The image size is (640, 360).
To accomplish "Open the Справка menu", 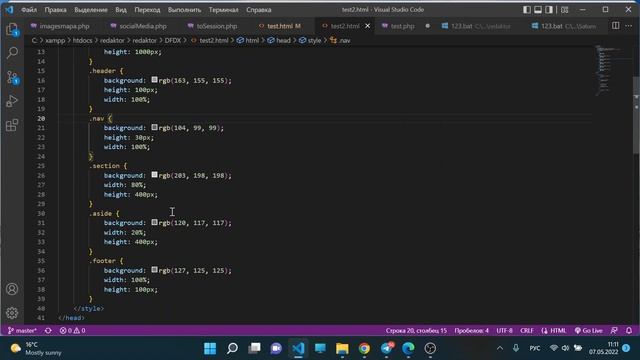I will (259, 9).
